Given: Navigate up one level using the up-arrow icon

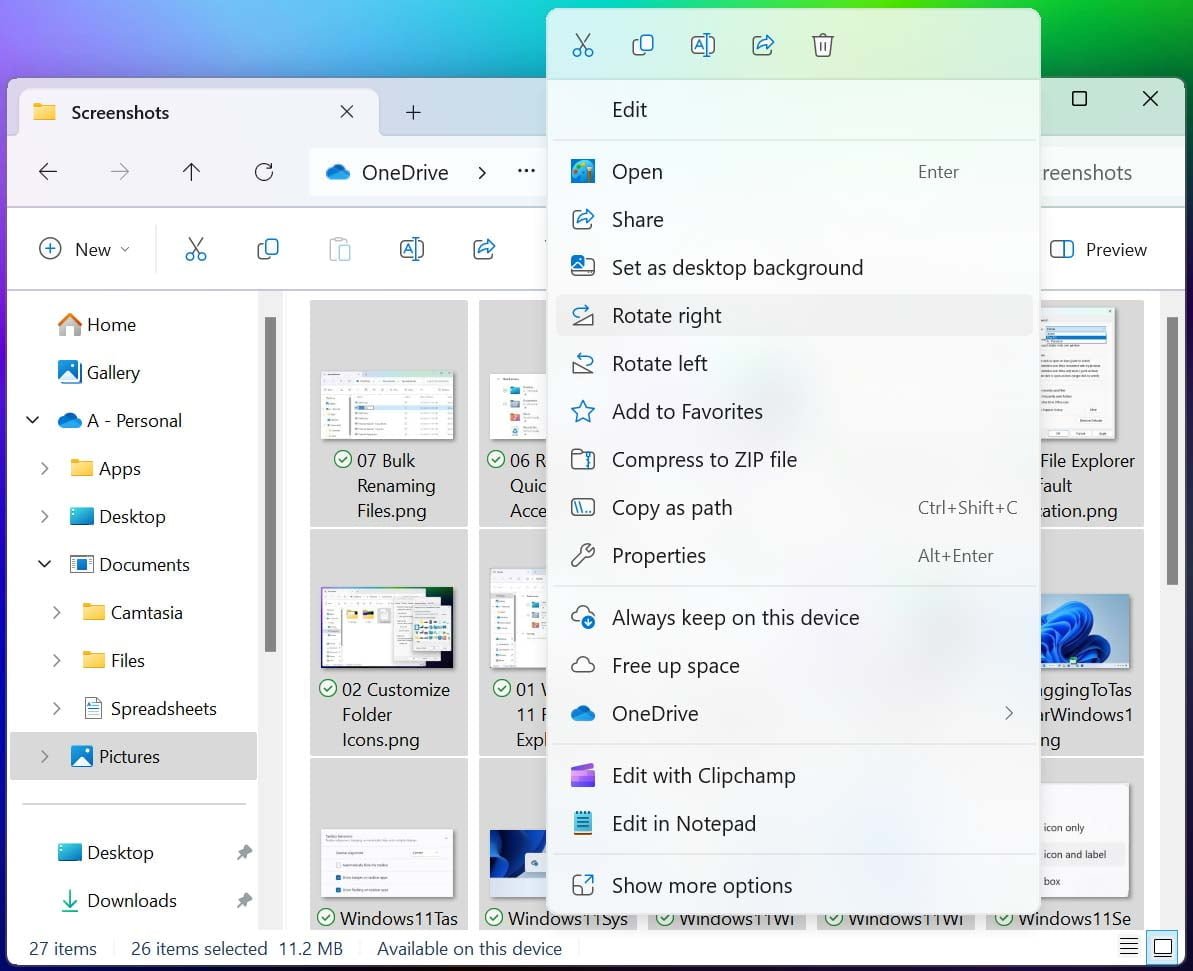Looking at the screenshot, I should click(191, 172).
